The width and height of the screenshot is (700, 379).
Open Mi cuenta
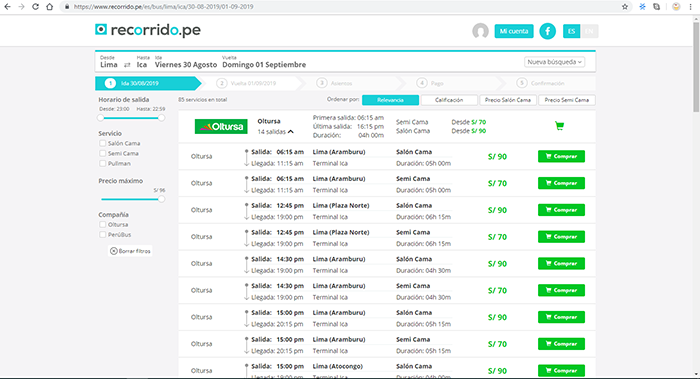[514, 31]
